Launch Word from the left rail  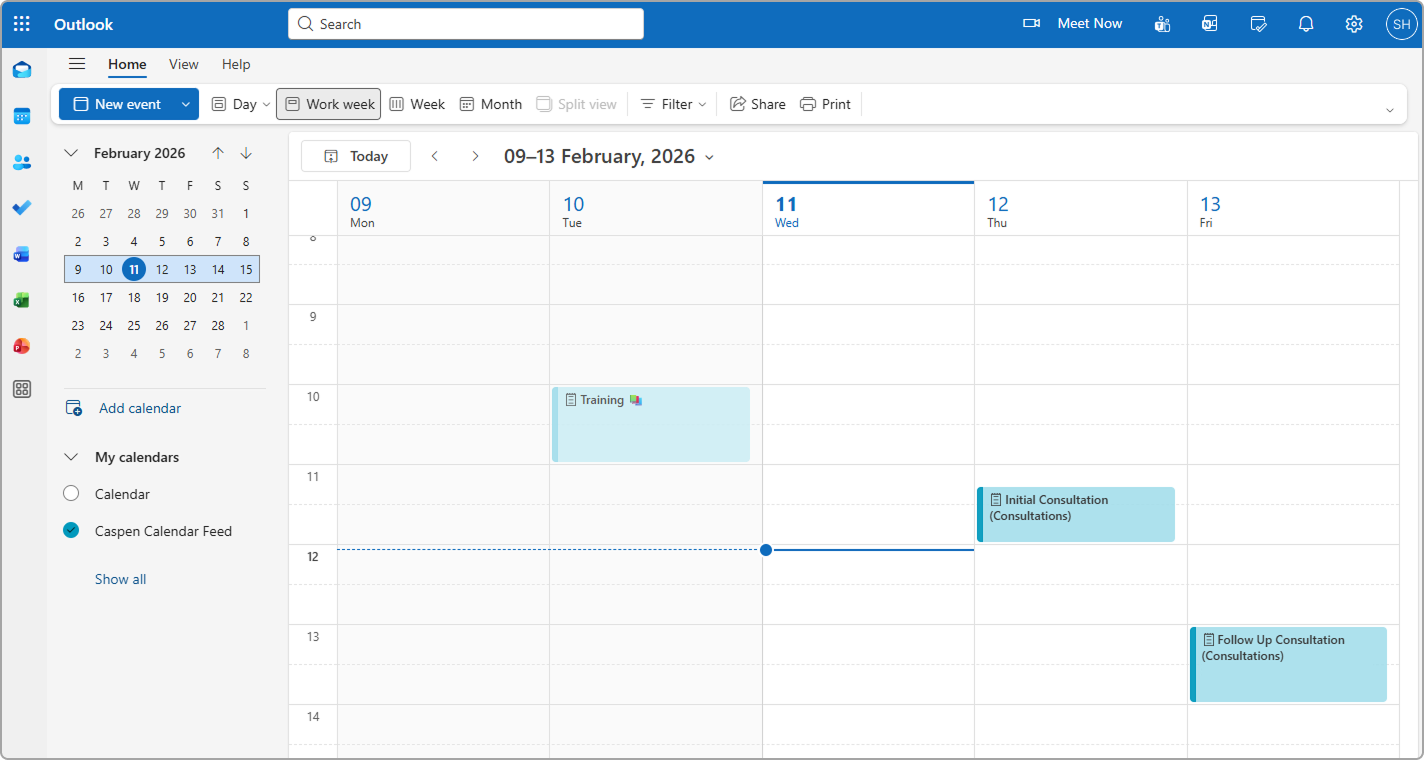22,254
